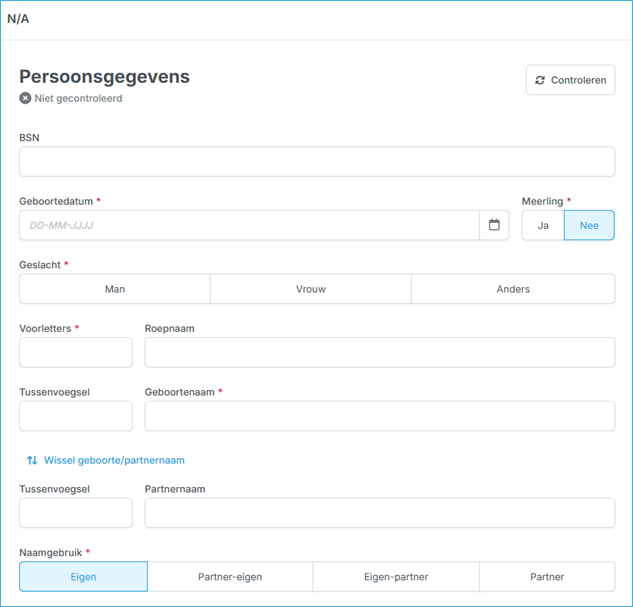Set Naamgebruik to Eigen-partner
The height and width of the screenshot is (607, 633).
click(x=396, y=577)
